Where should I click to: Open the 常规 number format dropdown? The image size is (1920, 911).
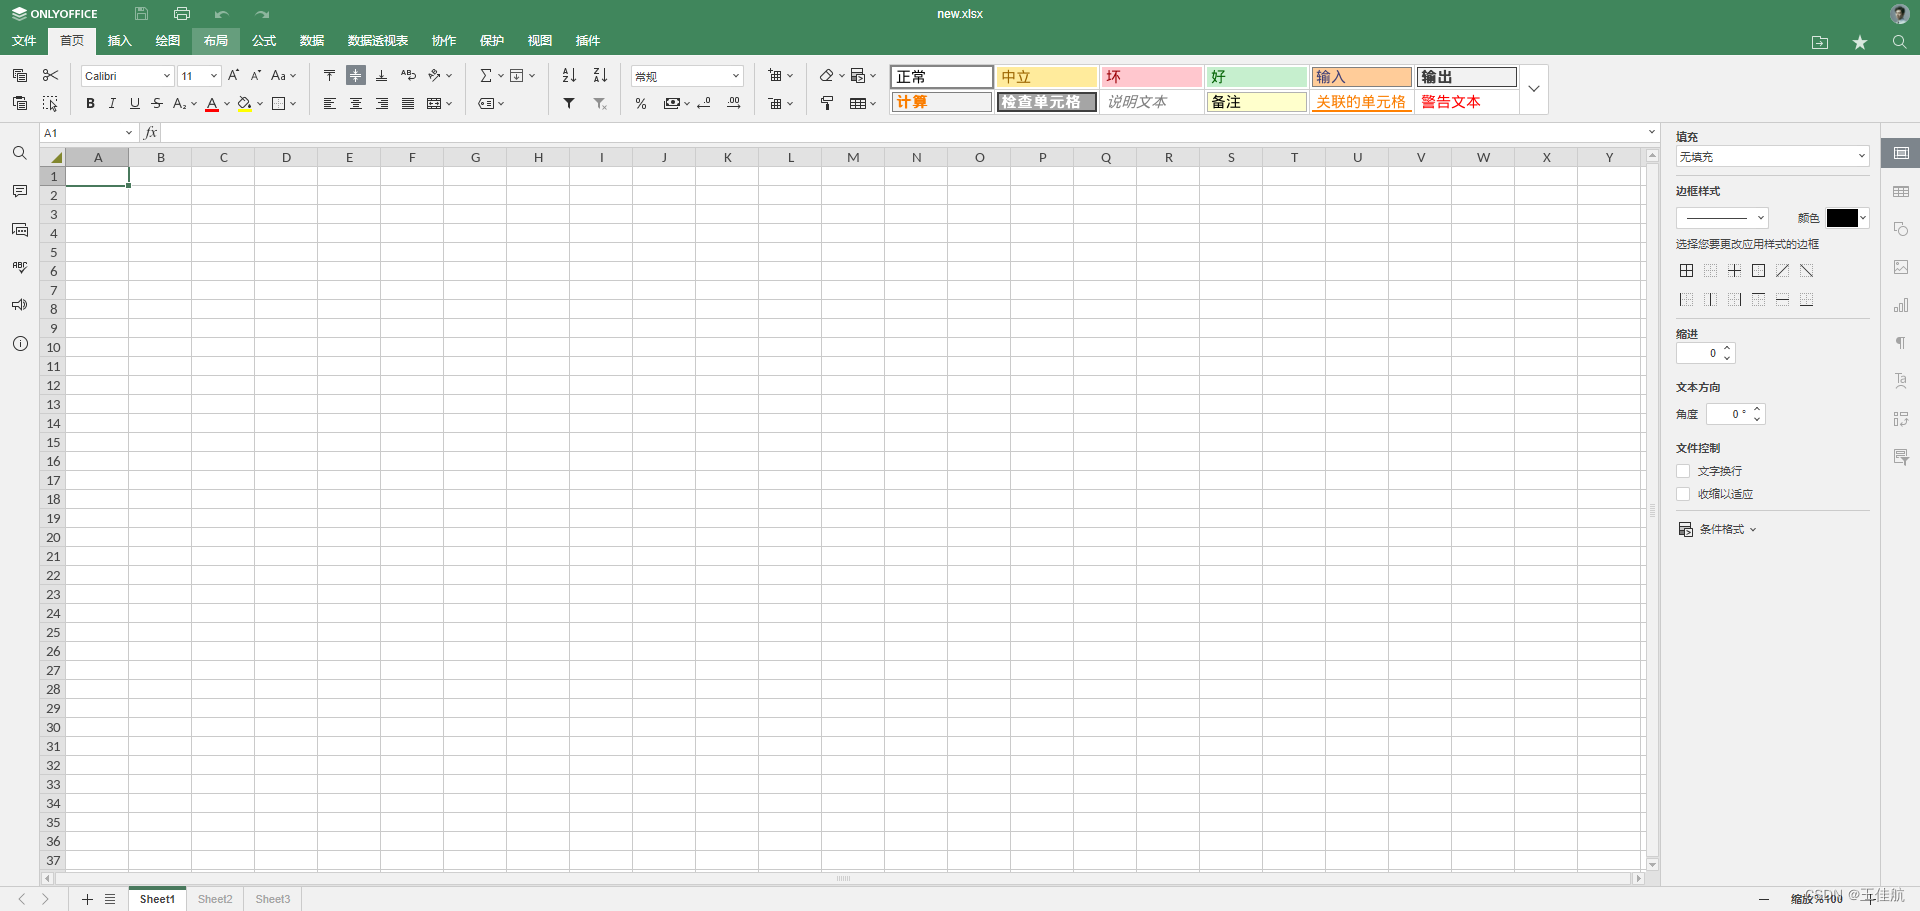[x=735, y=76]
